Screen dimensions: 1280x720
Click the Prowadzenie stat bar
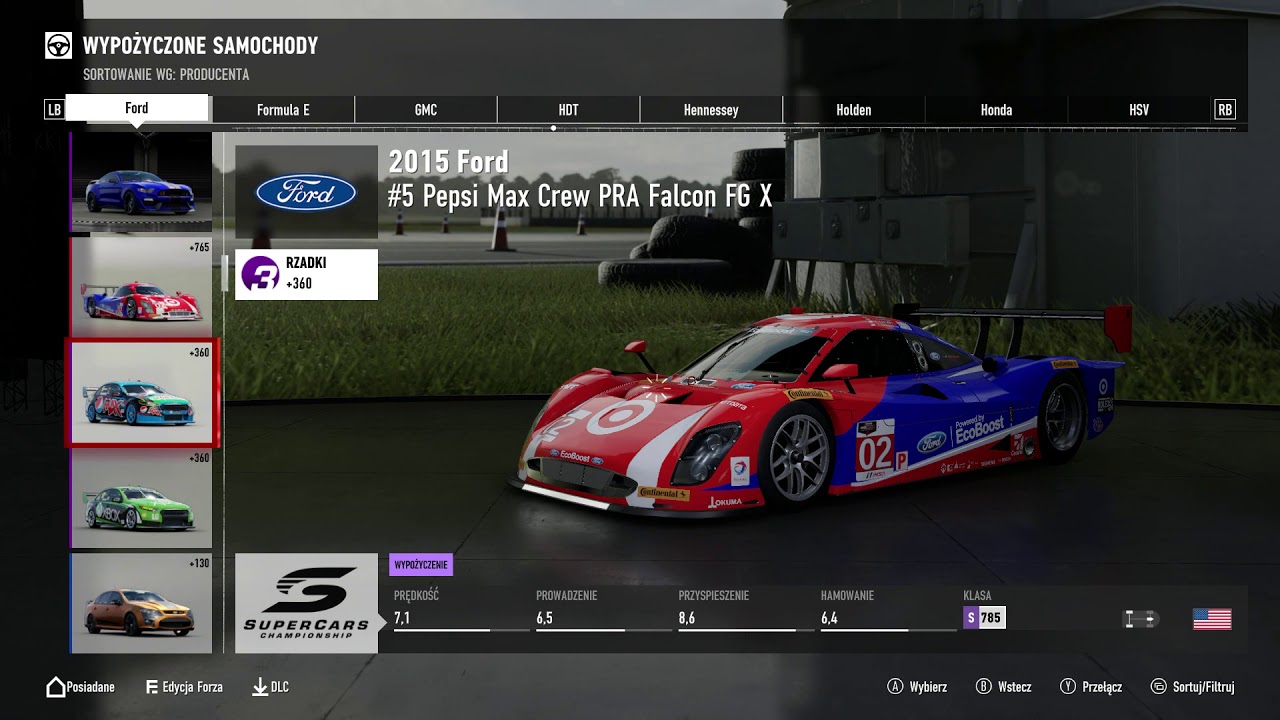(604, 630)
